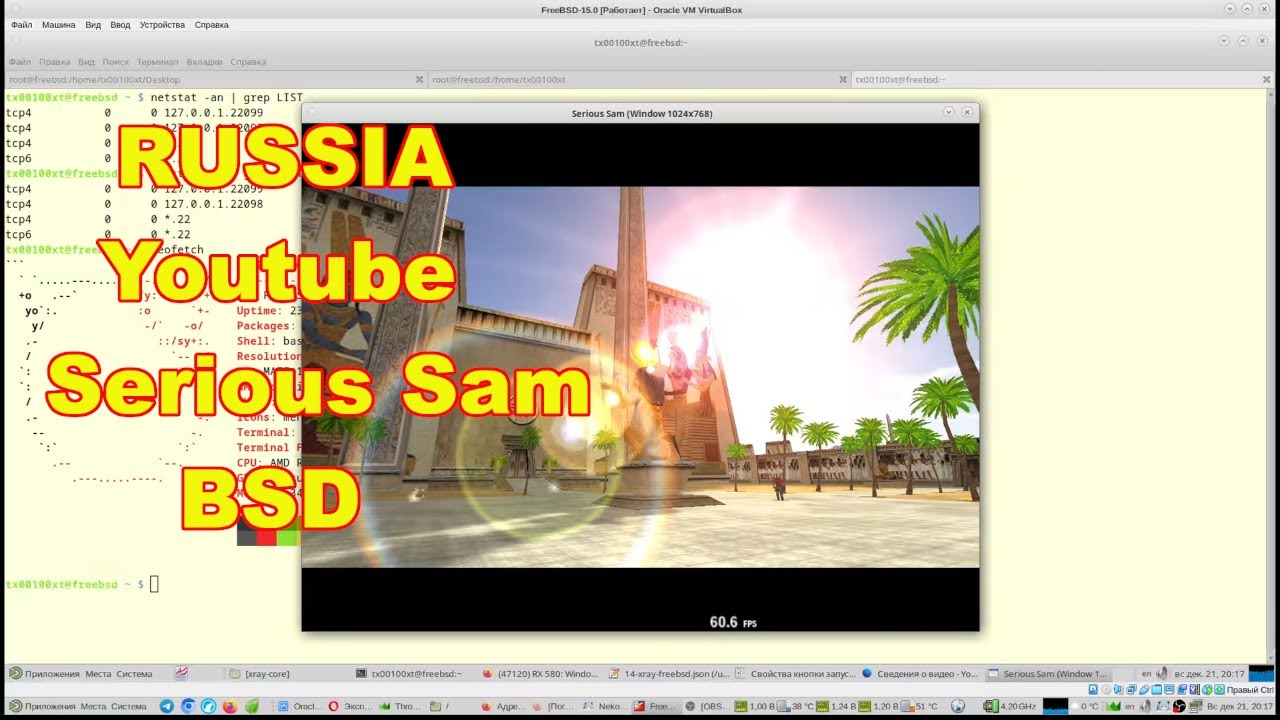Click the globe network icon in the host panel
Screen dimensions: 1280x720
coord(958,706)
